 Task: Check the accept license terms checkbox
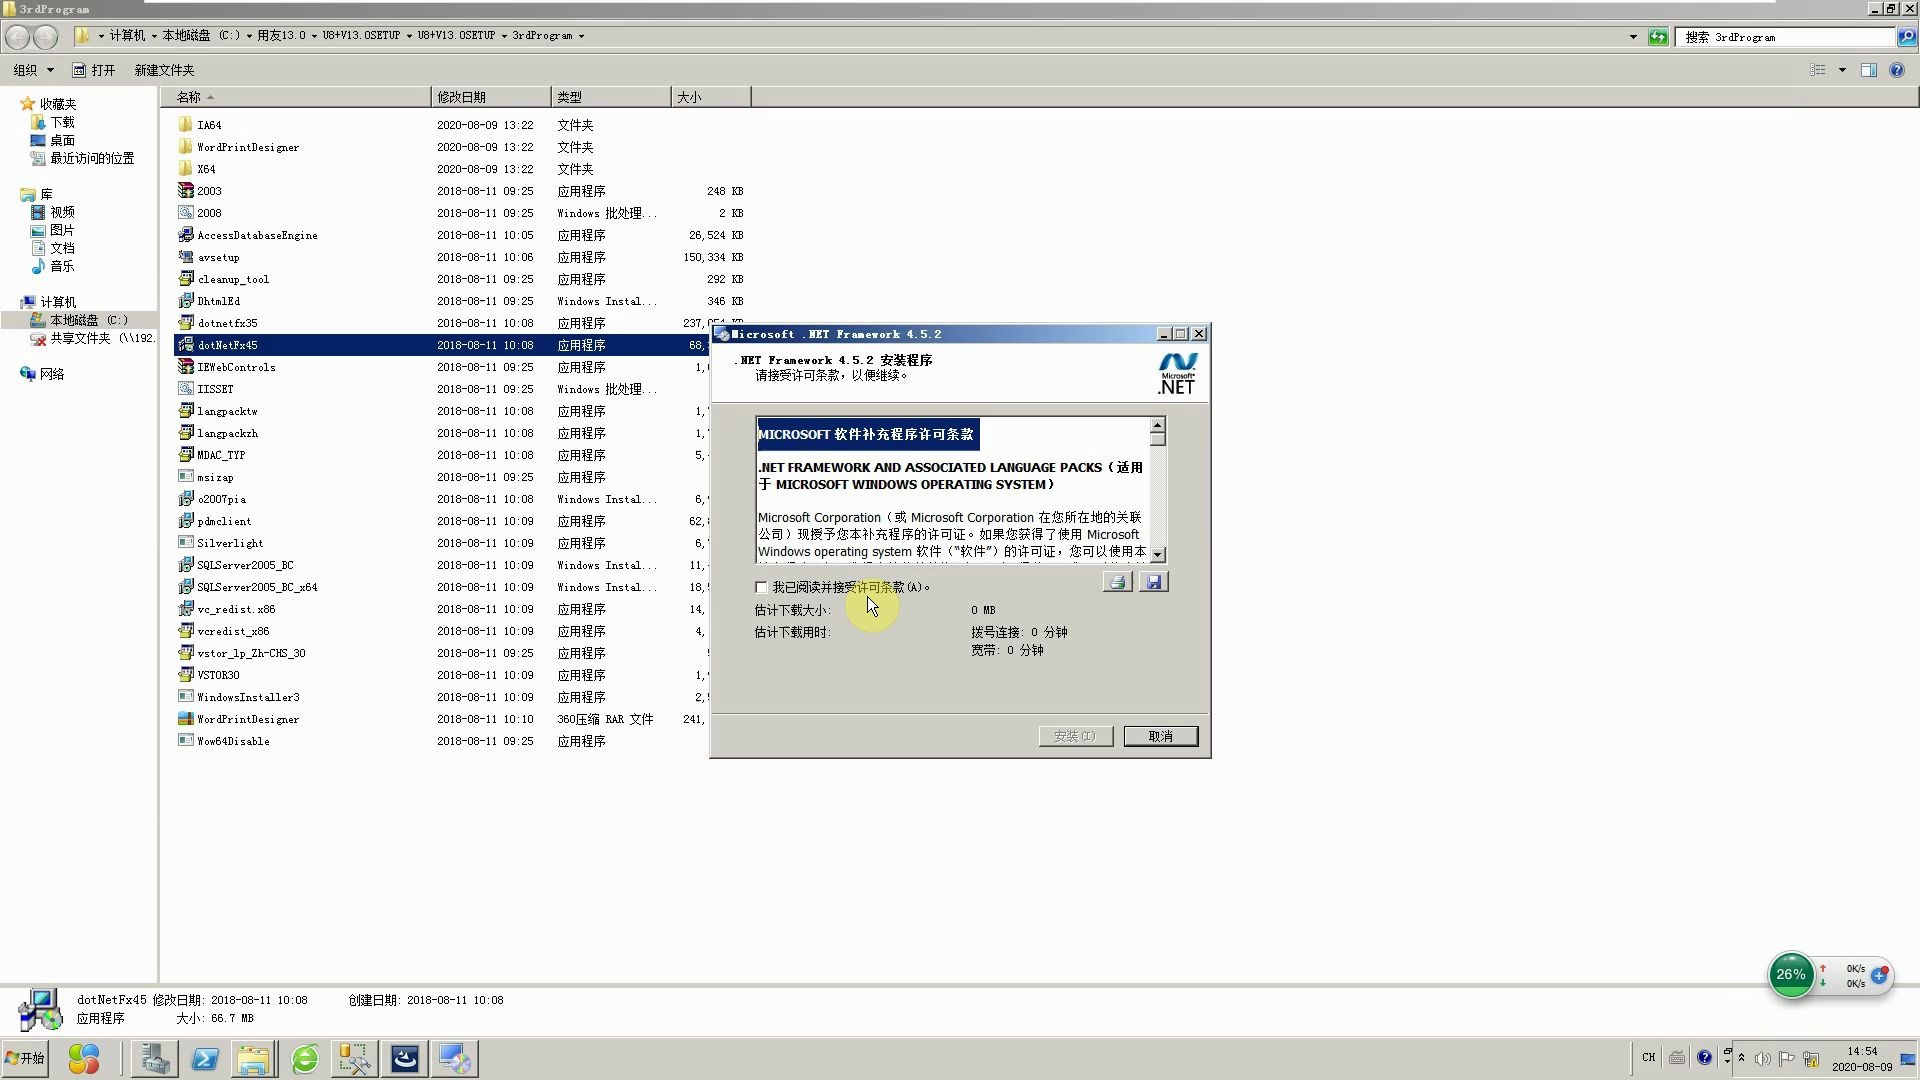pos(761,587)
